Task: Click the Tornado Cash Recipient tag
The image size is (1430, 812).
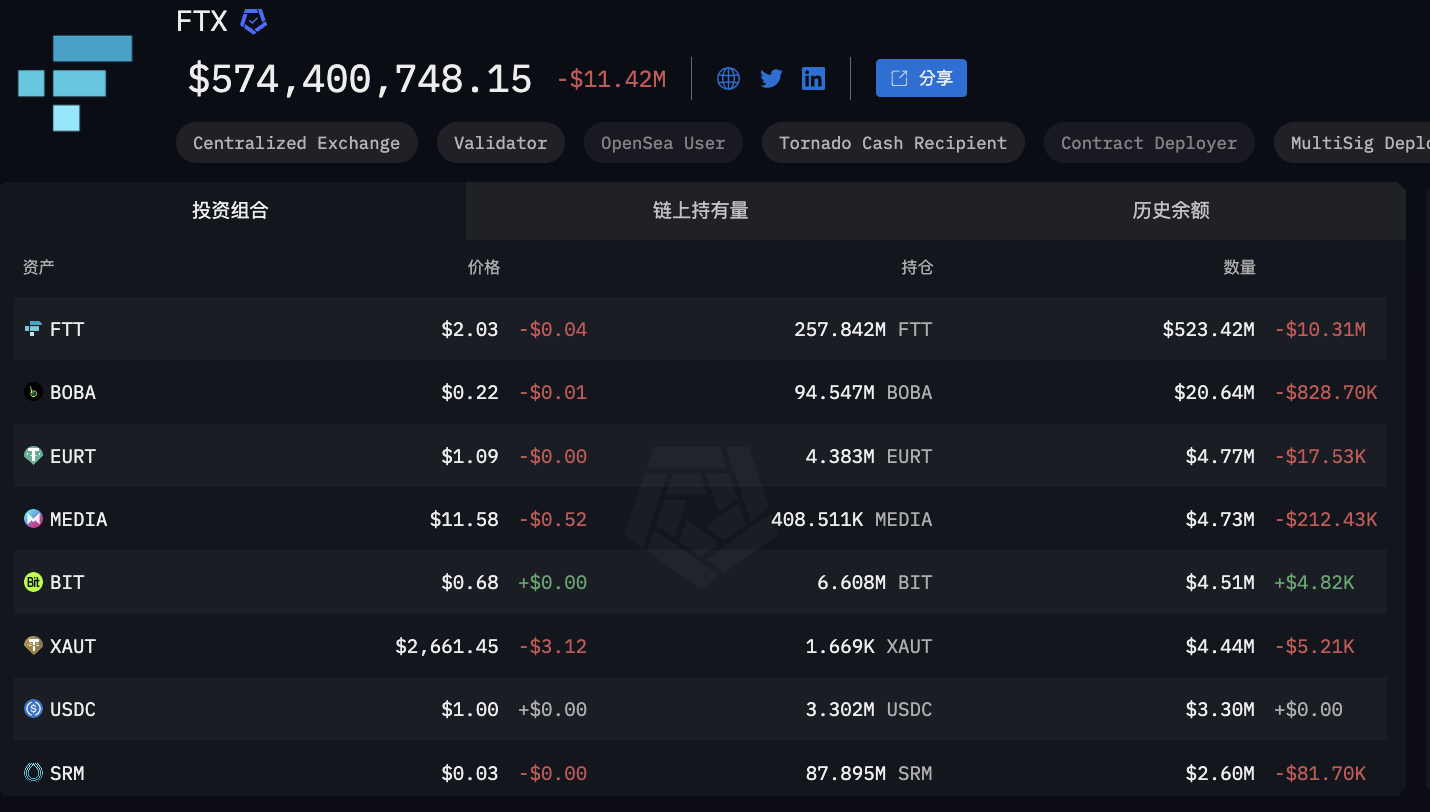Action: pos(893,142)
